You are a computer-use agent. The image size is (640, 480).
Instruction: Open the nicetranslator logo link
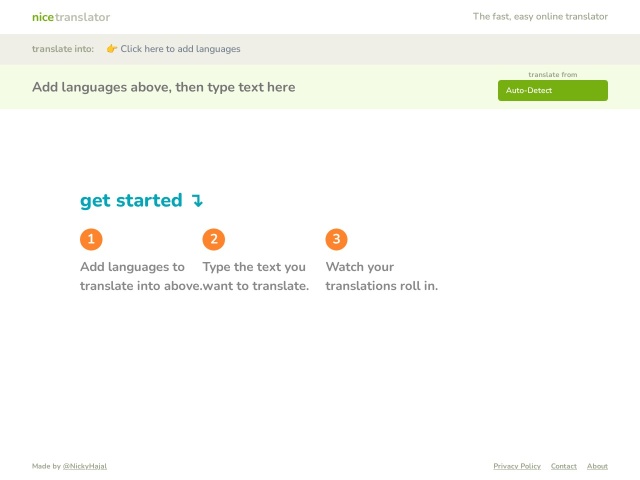(71, 17)
